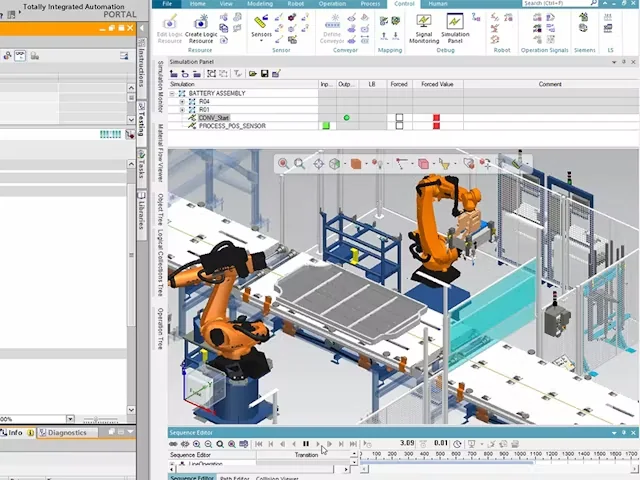Click the Sequence Editor horizontal scrollbar right arrow
640x480 pixels.
(346, 470)
